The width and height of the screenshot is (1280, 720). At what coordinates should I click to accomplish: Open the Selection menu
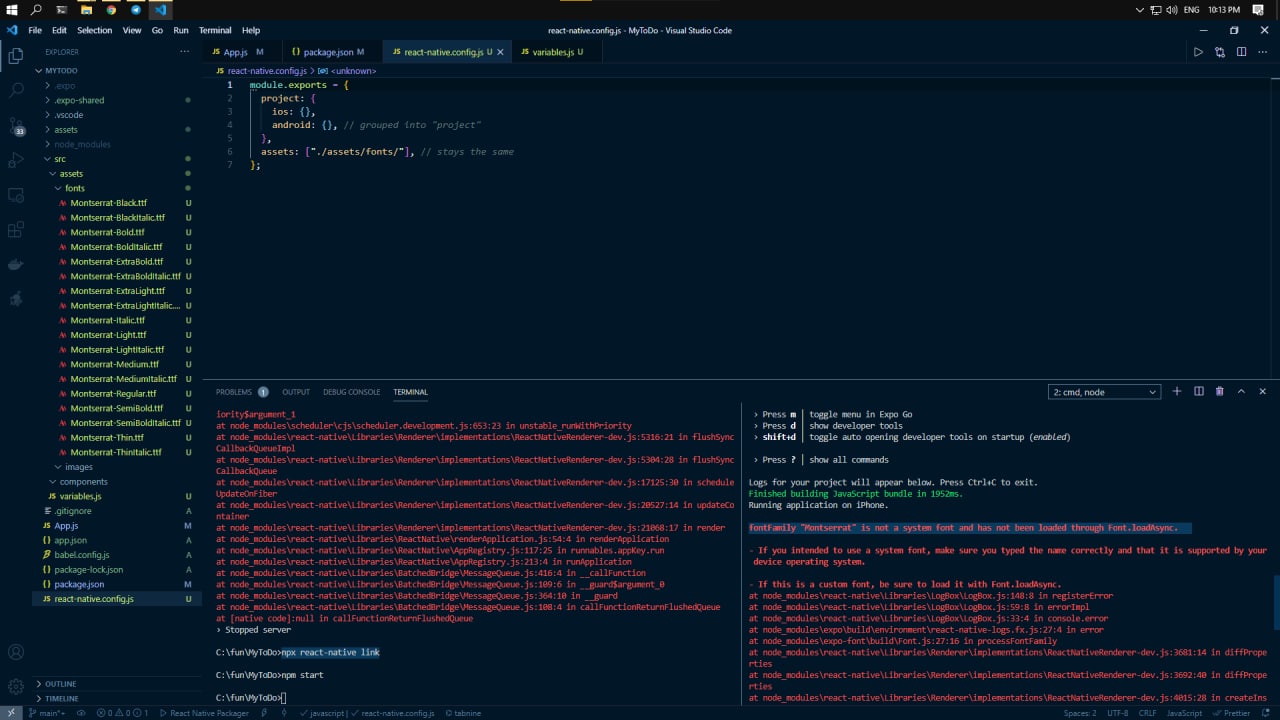(x=95, y=30)
